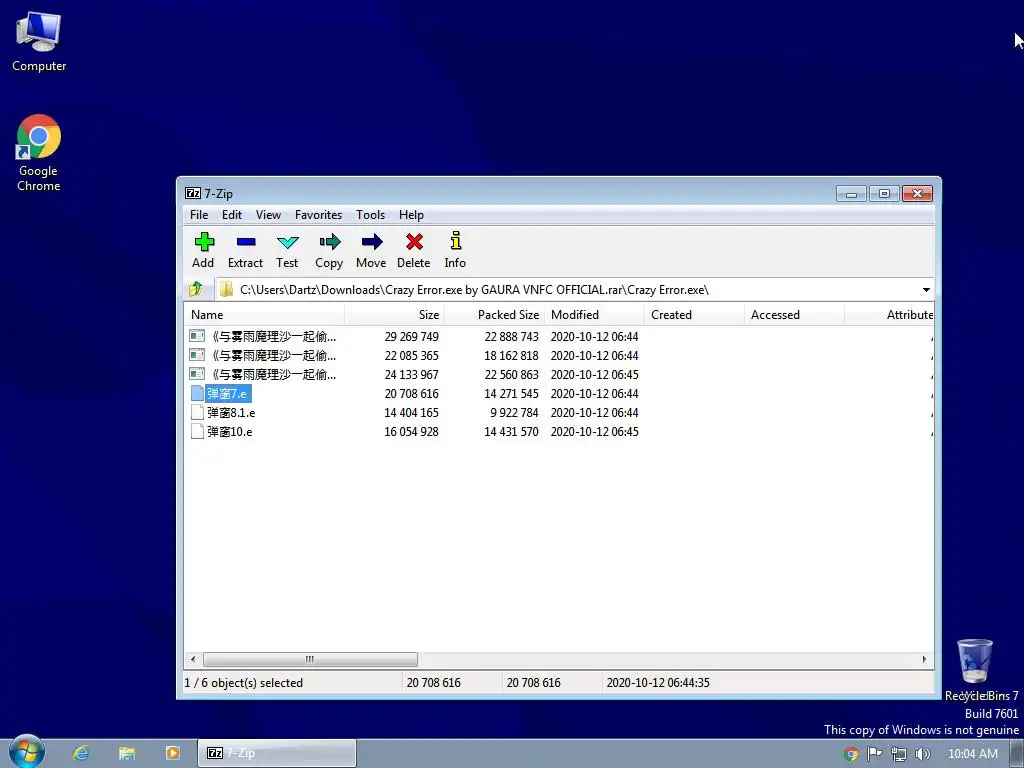The width and height of the screenshot is (1024, 768).
Task: Click the volume speaker tray icon
Action: pos(923,754)
